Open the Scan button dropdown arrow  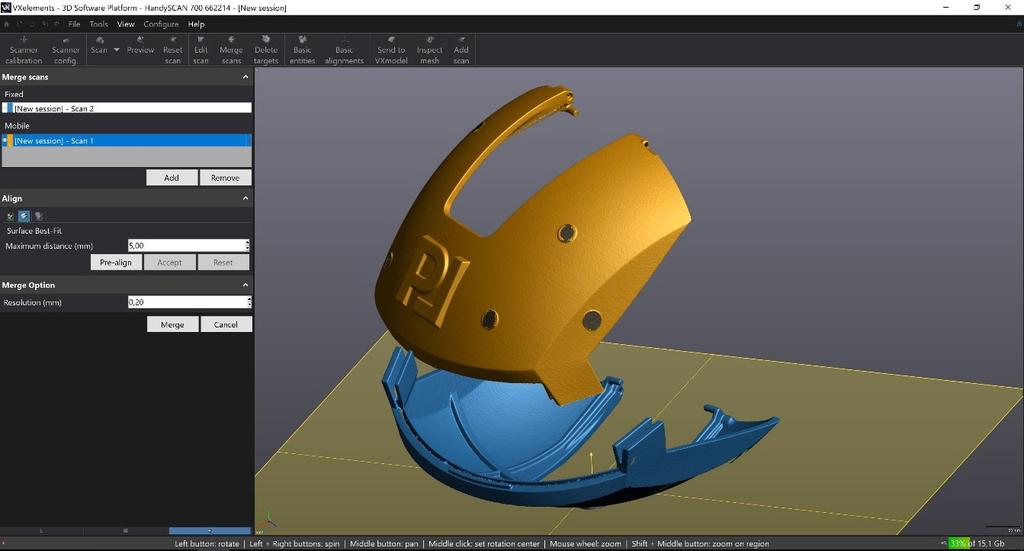[117, 50]
